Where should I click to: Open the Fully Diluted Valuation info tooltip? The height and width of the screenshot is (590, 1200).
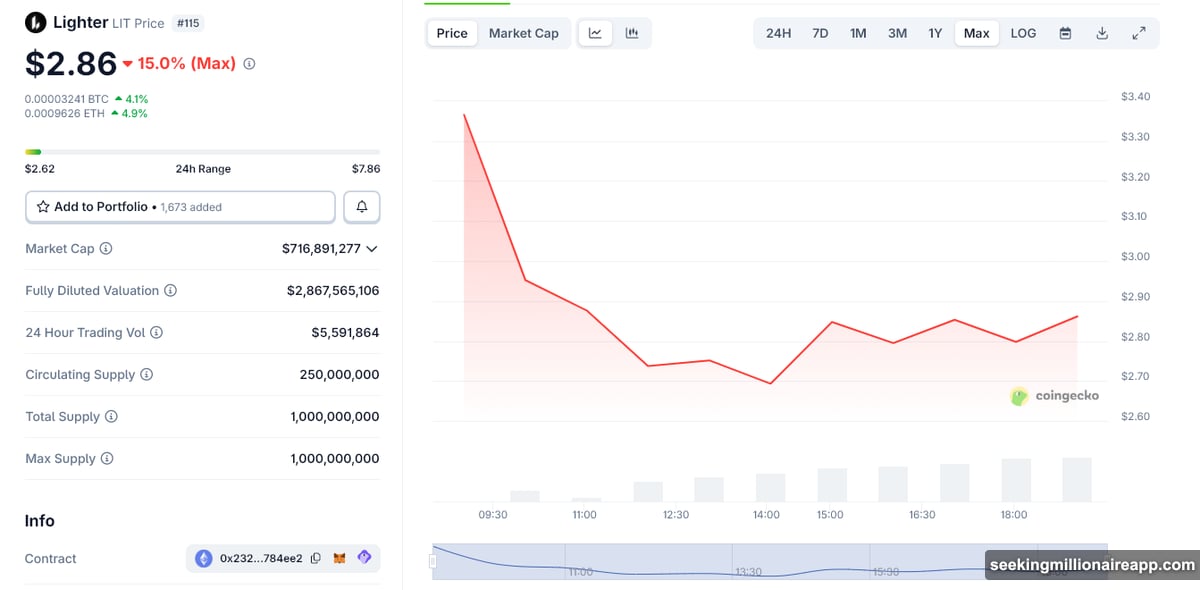[170, 290]
